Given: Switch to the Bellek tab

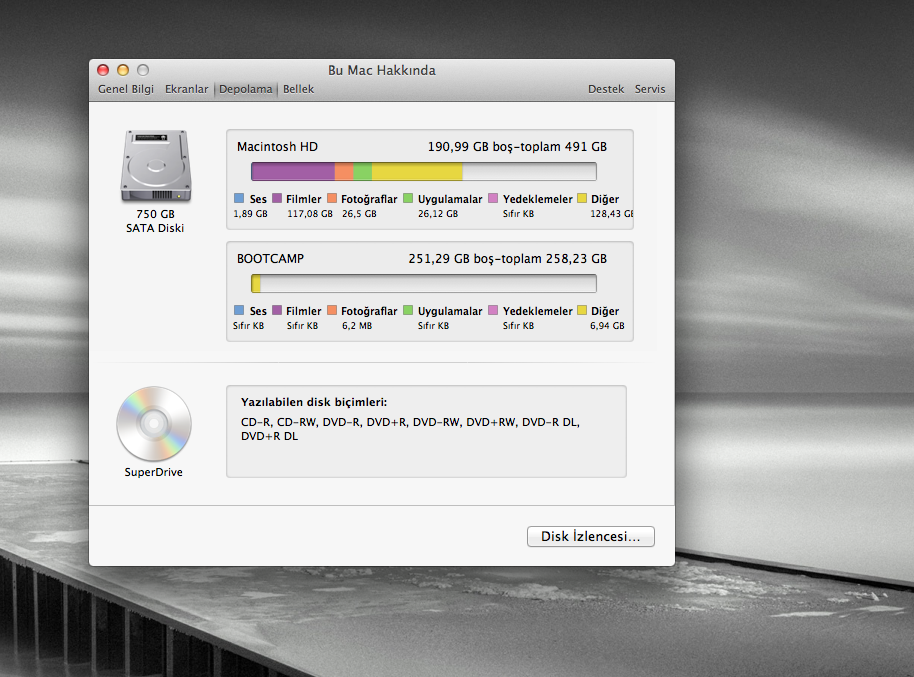Looking at the screenshot, I should coord(298,89).
